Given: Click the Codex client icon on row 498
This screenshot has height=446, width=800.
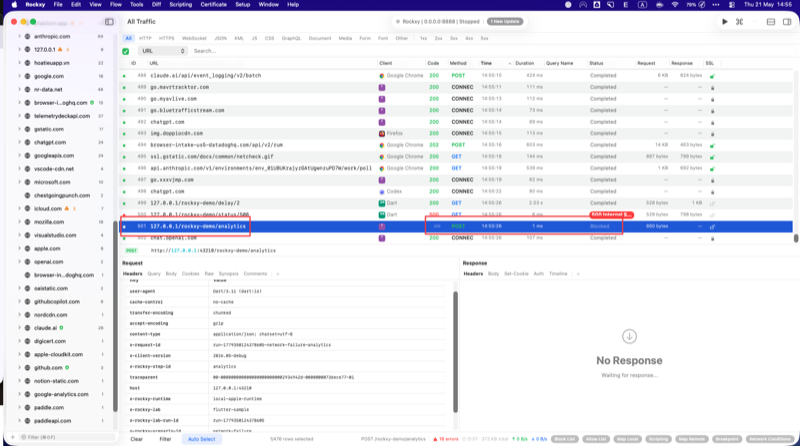Looking at the screenshot, I should tap(382, 192).
